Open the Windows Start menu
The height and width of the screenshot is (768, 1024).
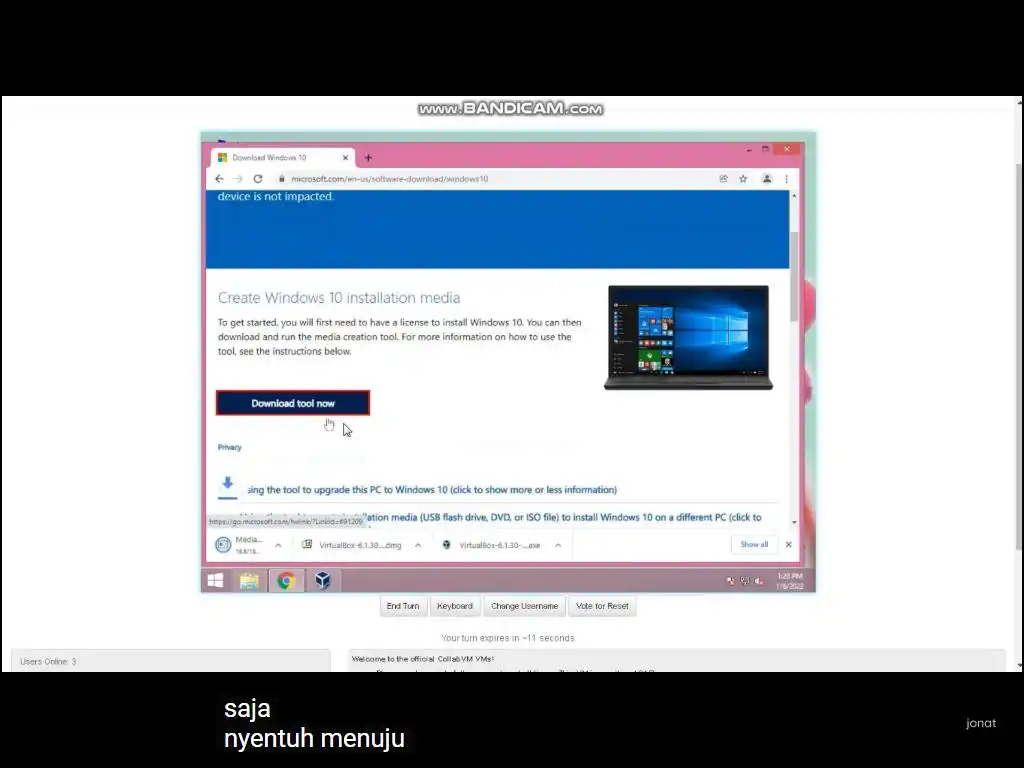click(216, 581)
